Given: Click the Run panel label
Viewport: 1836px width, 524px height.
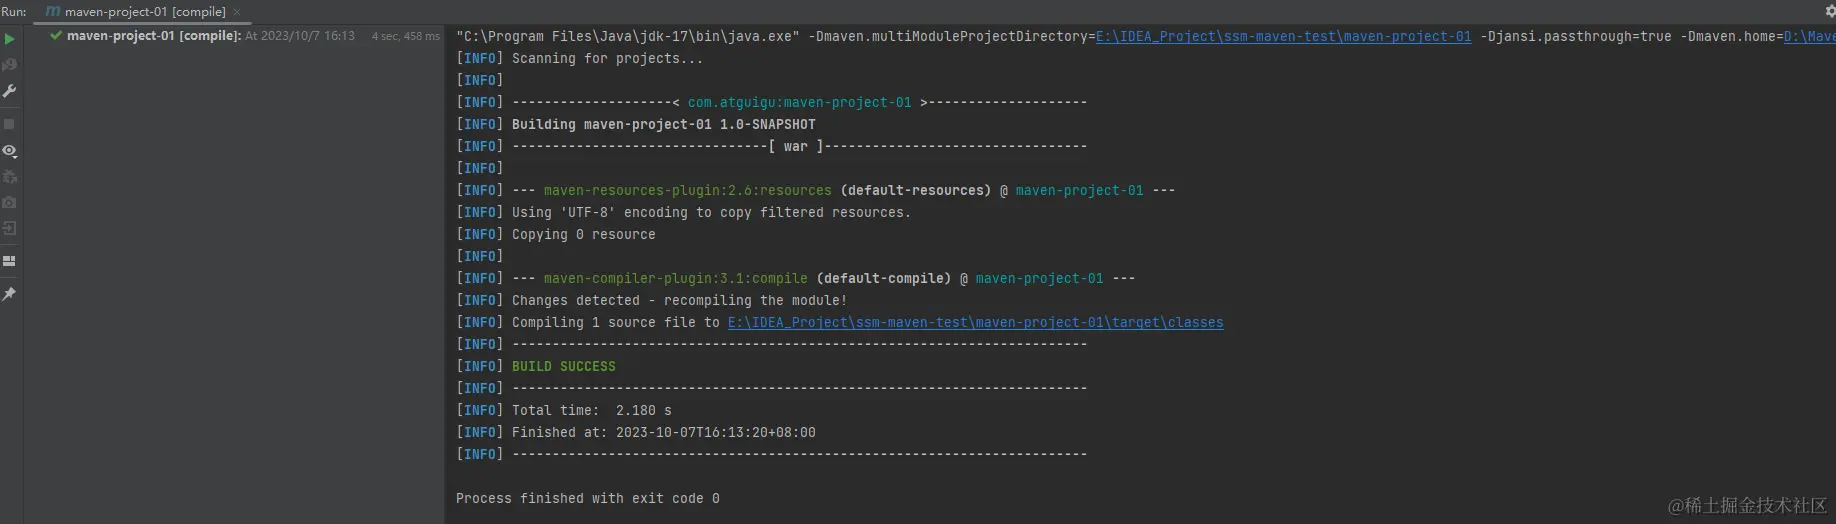Looking at the screenshot, I should point(14,12).
